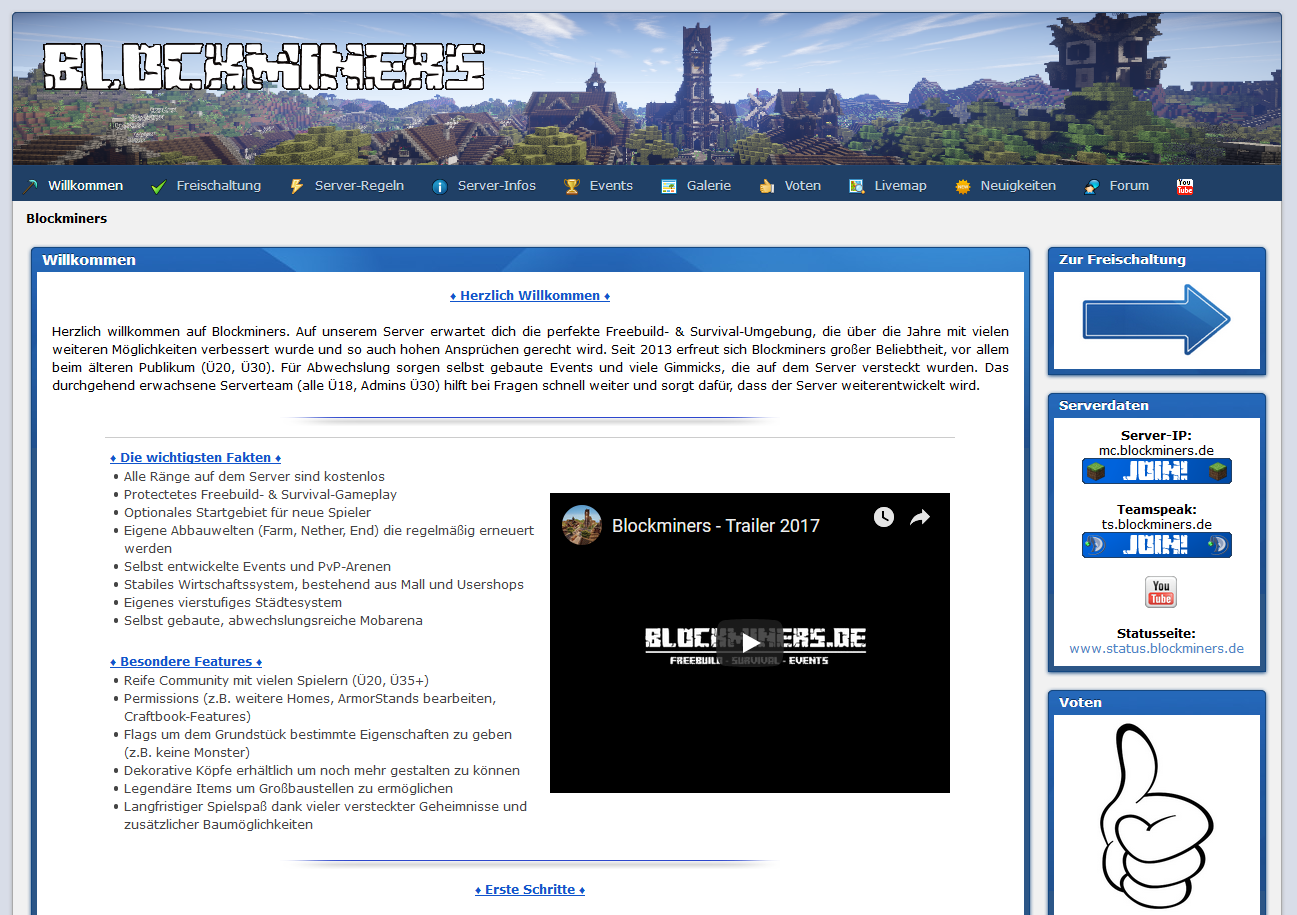Click 'Selbst gebaute, abwechslungsreiche Mobarena' item
This screenshot has width=1297, height=915.
[273, 620]
